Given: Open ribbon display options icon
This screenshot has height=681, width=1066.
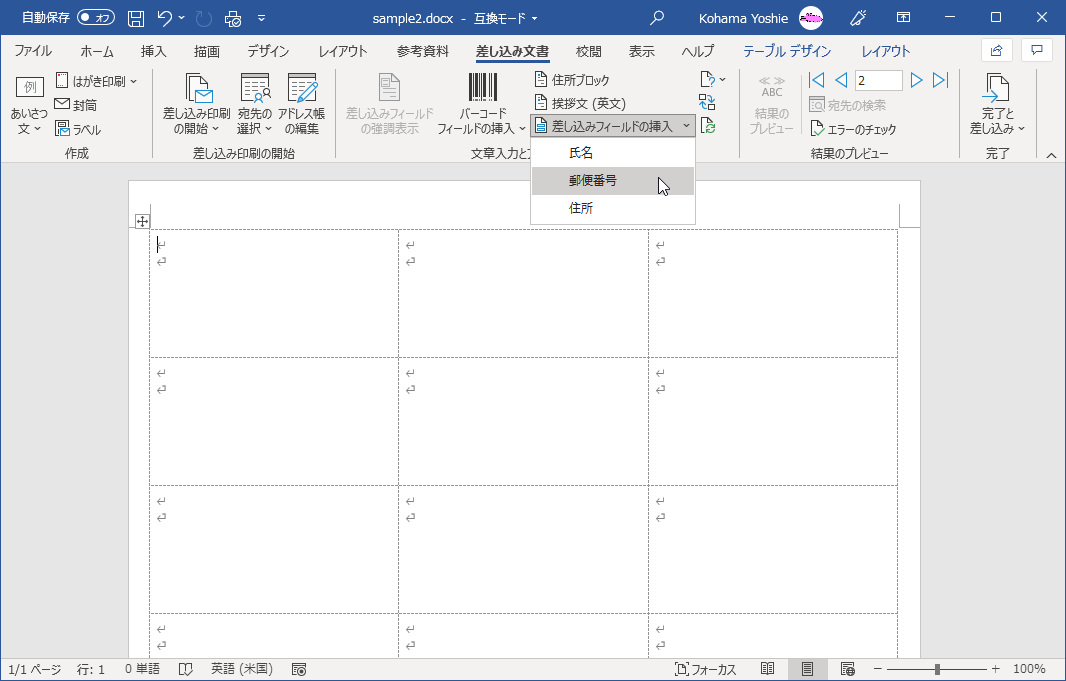Looking at the screenshot, I should coord(904,18).
